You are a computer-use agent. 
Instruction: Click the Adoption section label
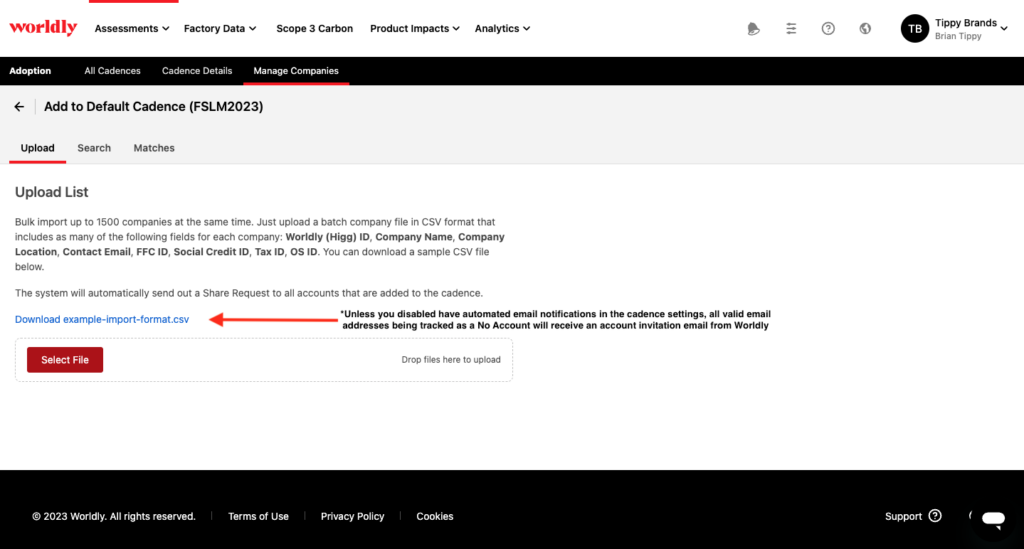coord(30,71)
